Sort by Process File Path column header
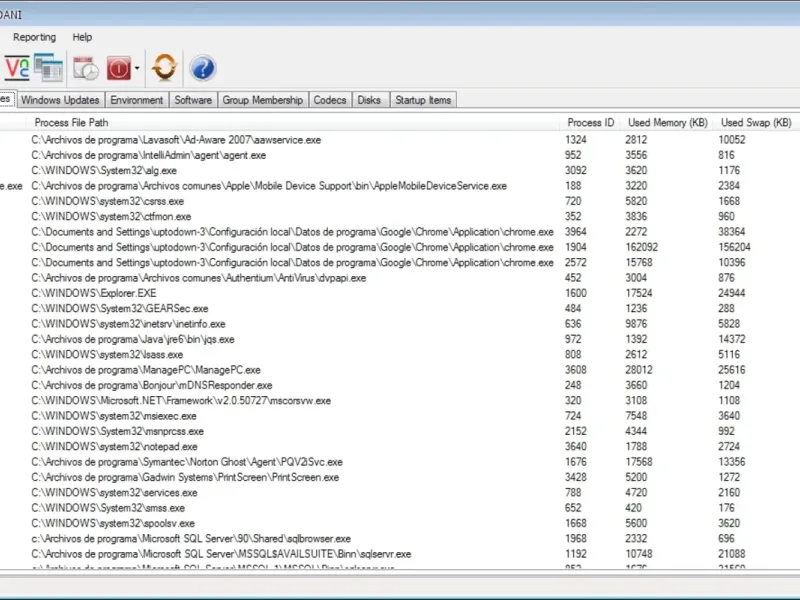Image resolution: width=800 pixels, height=600 pixels. [x=71, y=122]
